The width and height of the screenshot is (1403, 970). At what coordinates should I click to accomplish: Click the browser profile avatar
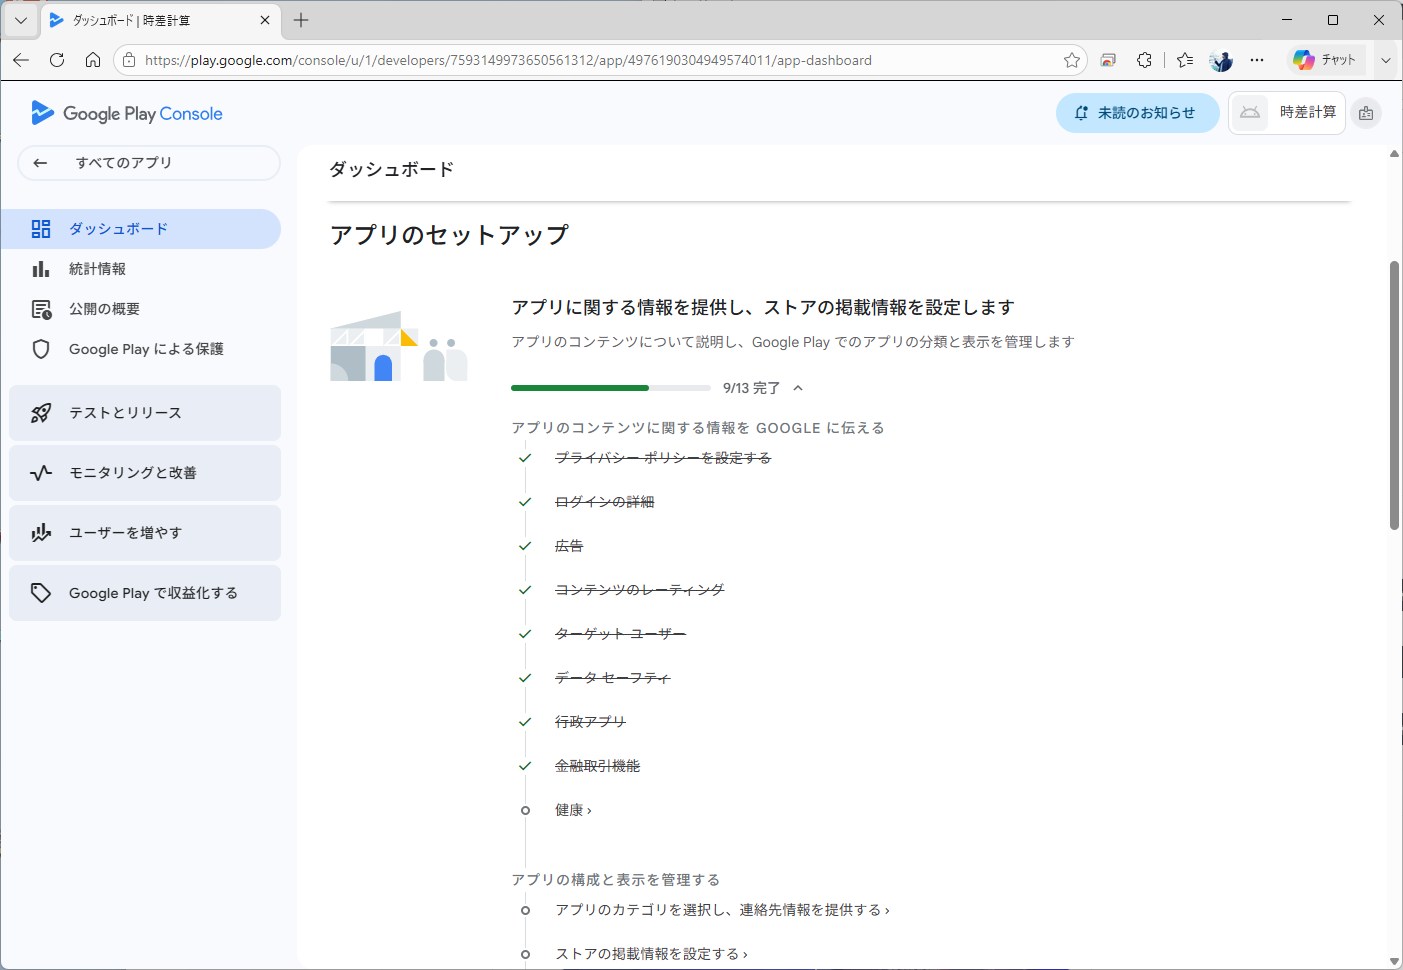[x=1221, y=60]
